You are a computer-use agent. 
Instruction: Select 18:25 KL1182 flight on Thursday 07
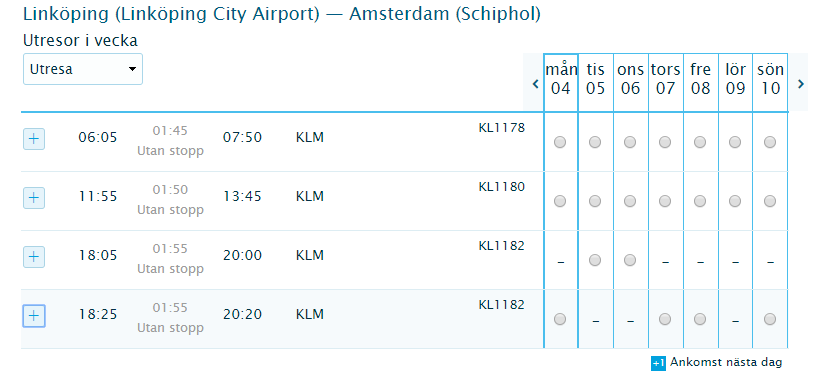(665, 319)
